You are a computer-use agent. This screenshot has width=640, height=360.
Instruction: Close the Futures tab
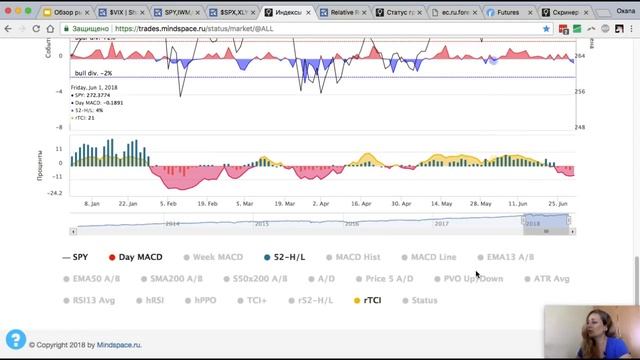click(530, 13)
